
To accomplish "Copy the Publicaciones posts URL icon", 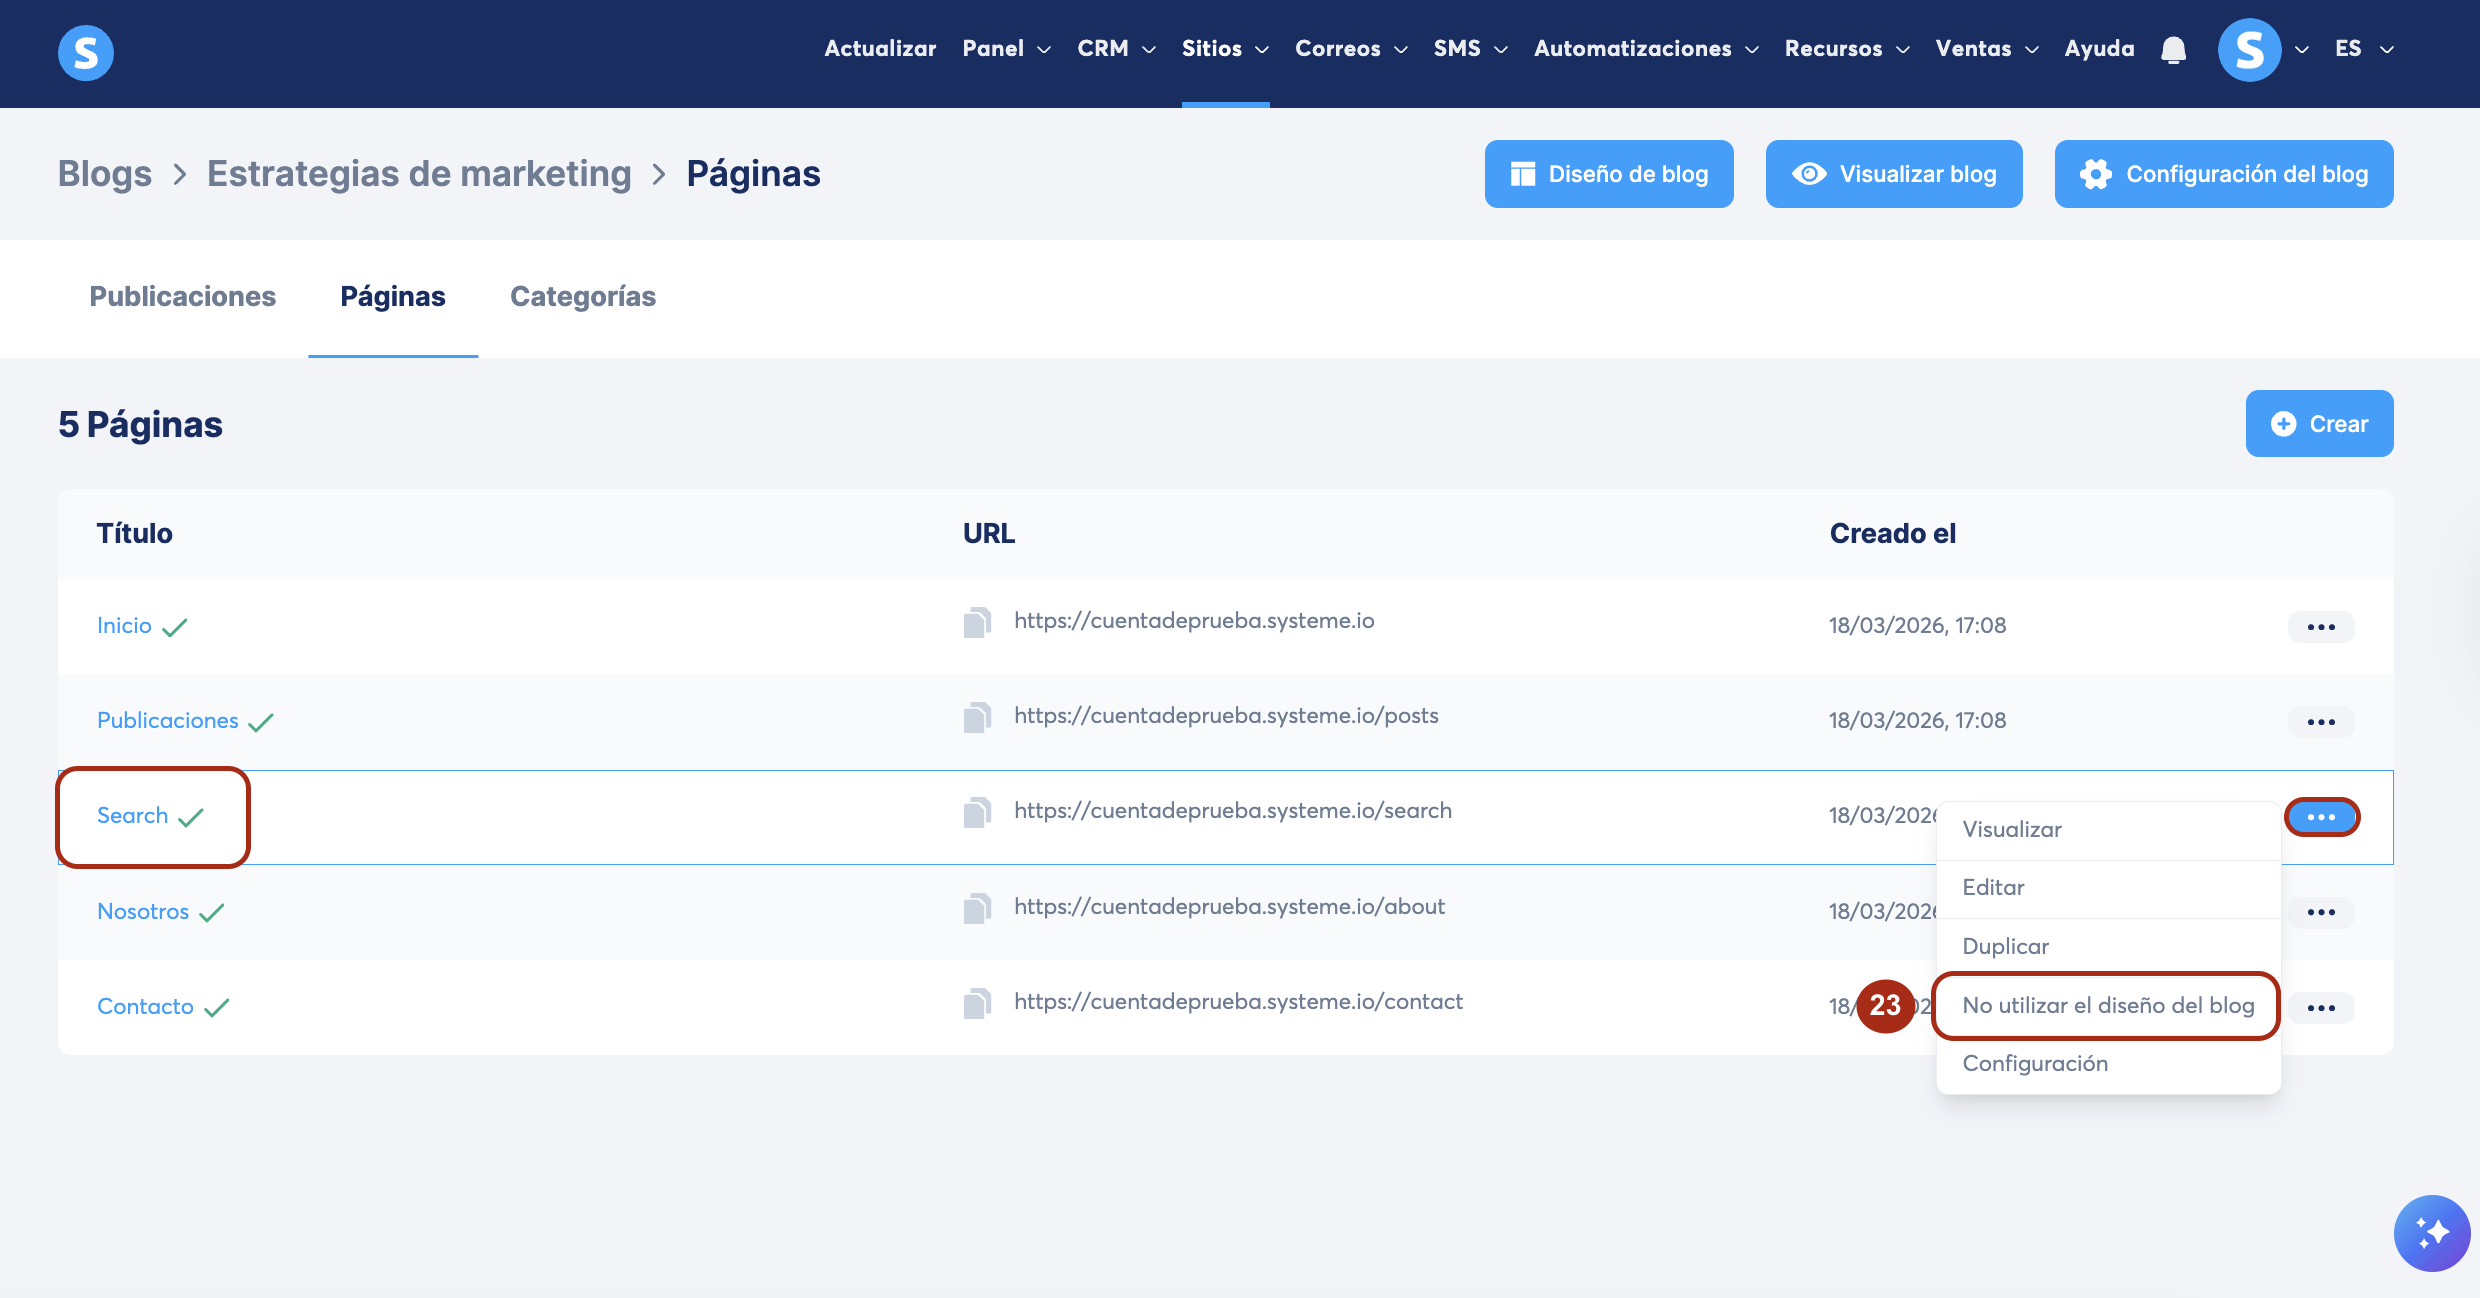I will [x=977, y=717].
